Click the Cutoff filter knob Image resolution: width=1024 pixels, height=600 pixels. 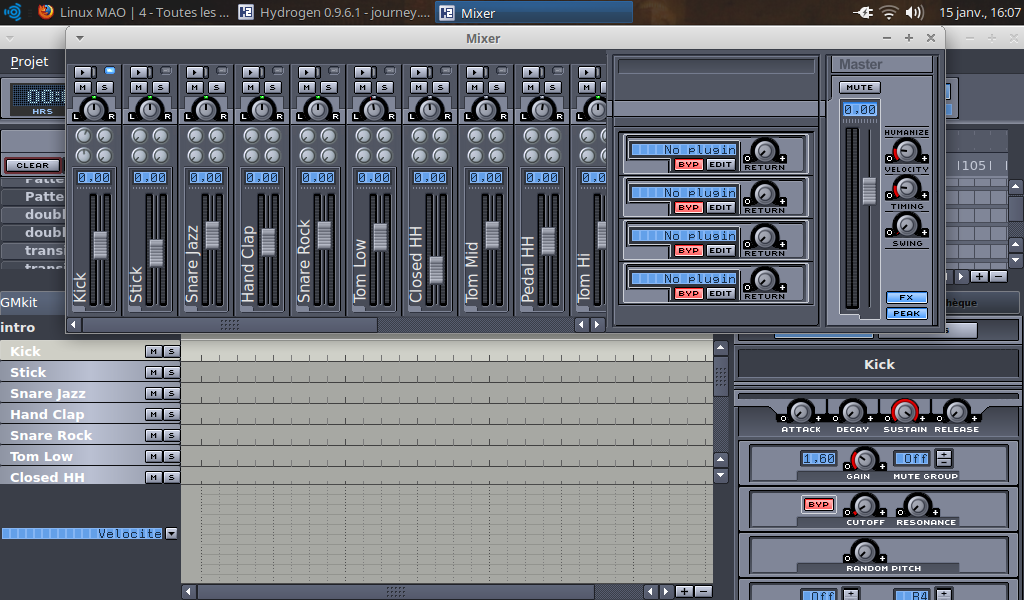coord(864,505)
